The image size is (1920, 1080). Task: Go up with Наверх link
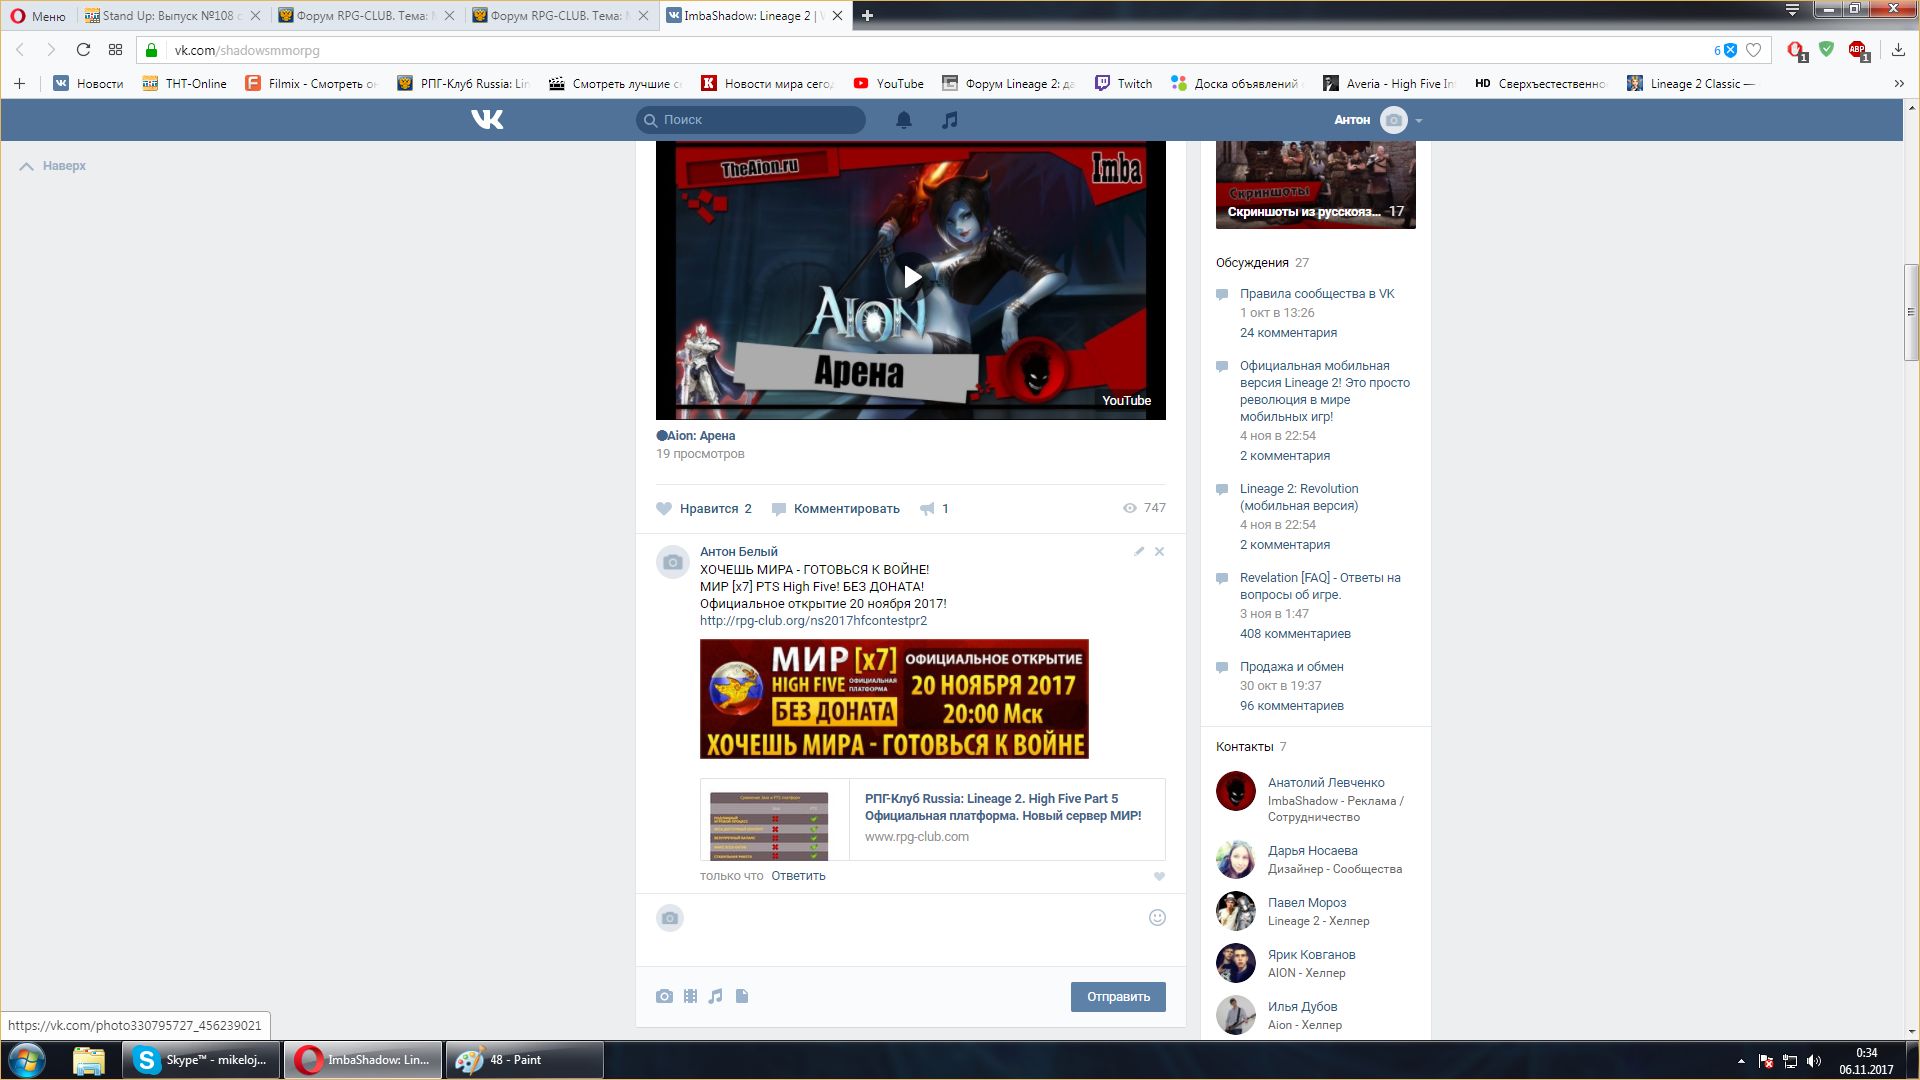[53, 166]
